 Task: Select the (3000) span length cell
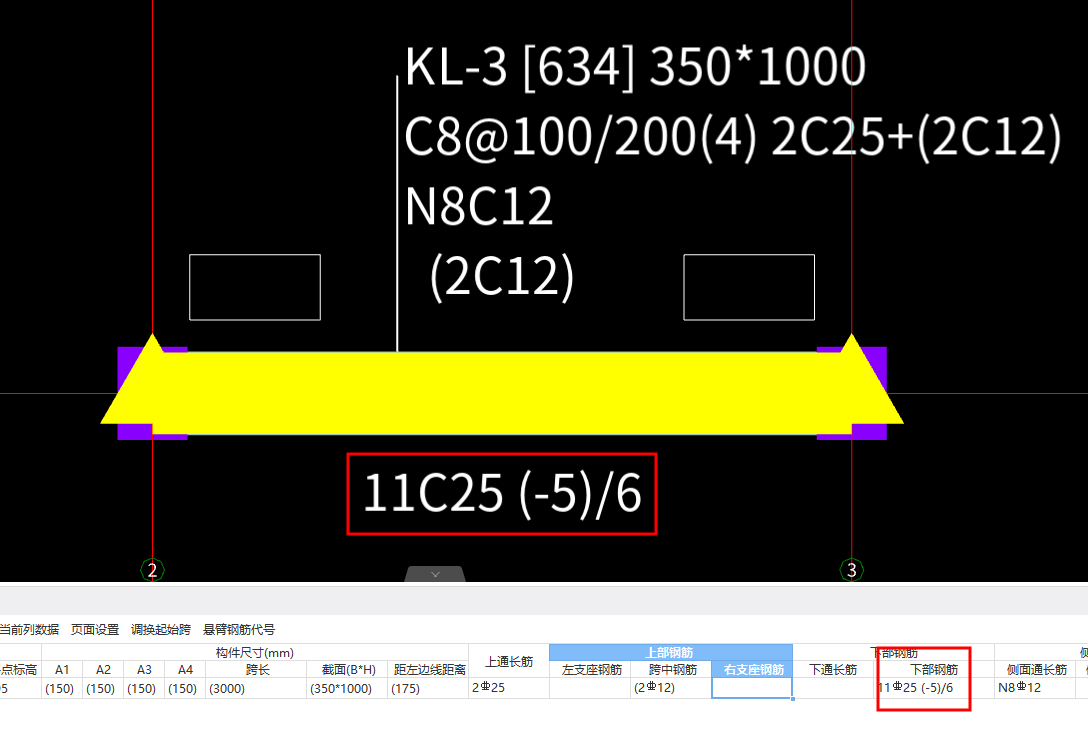tap(256, 688)
